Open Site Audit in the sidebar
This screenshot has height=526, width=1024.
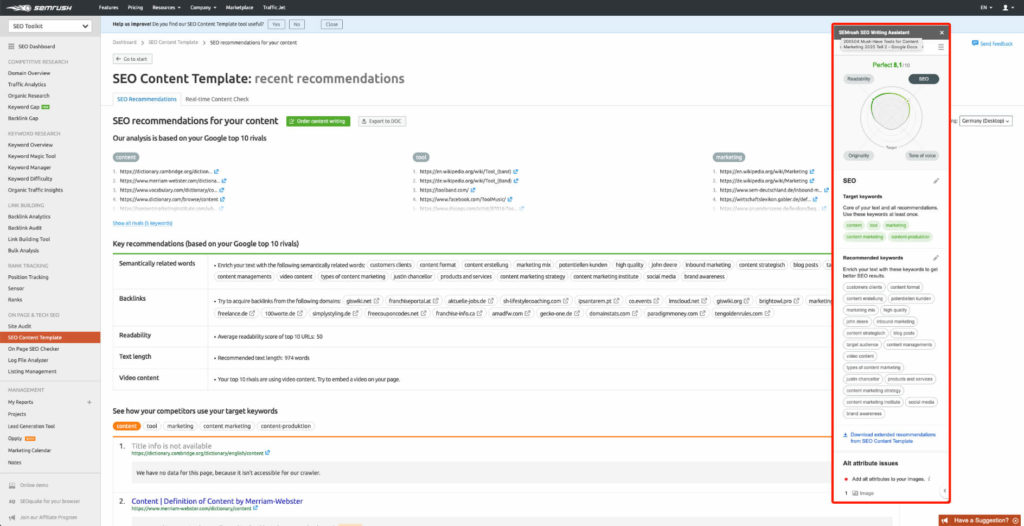[x=20, y=325]
